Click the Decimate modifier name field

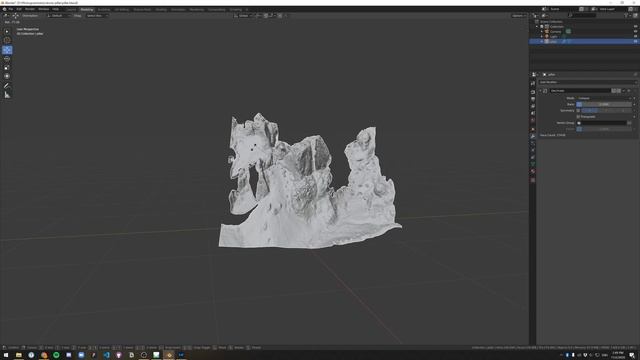click(x=580, y=91)
